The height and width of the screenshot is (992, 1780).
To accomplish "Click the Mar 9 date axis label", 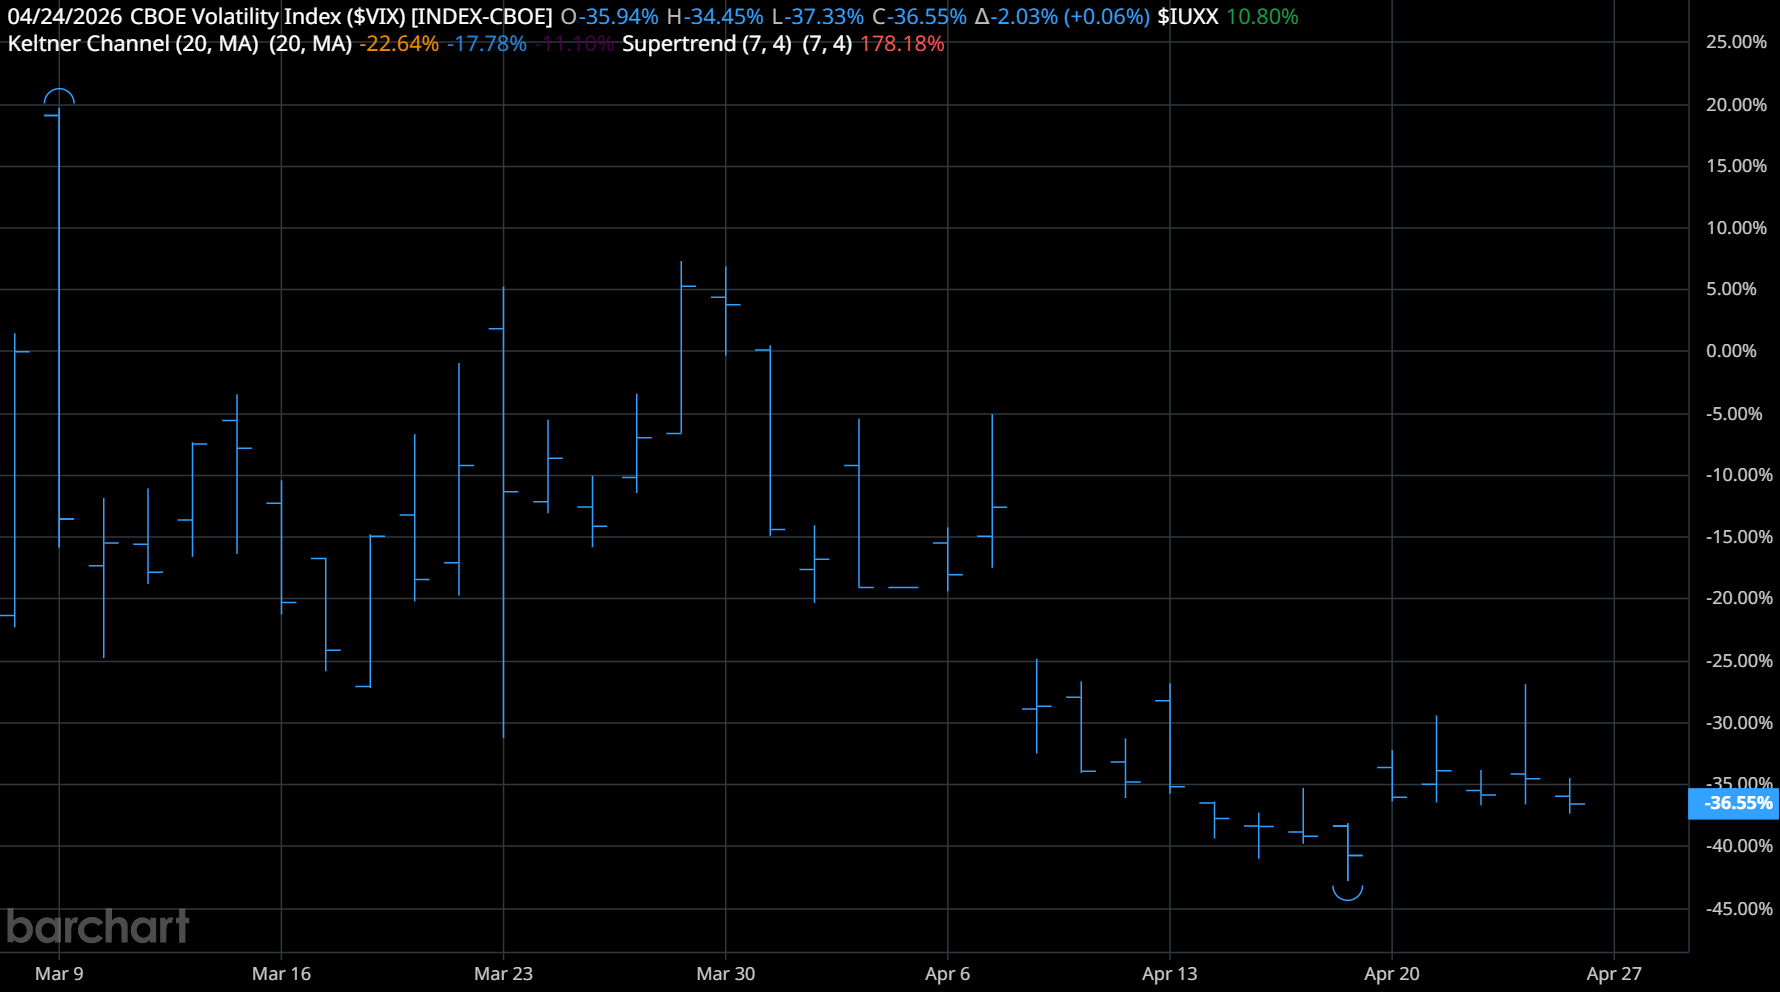I will [x=59, y=973].
